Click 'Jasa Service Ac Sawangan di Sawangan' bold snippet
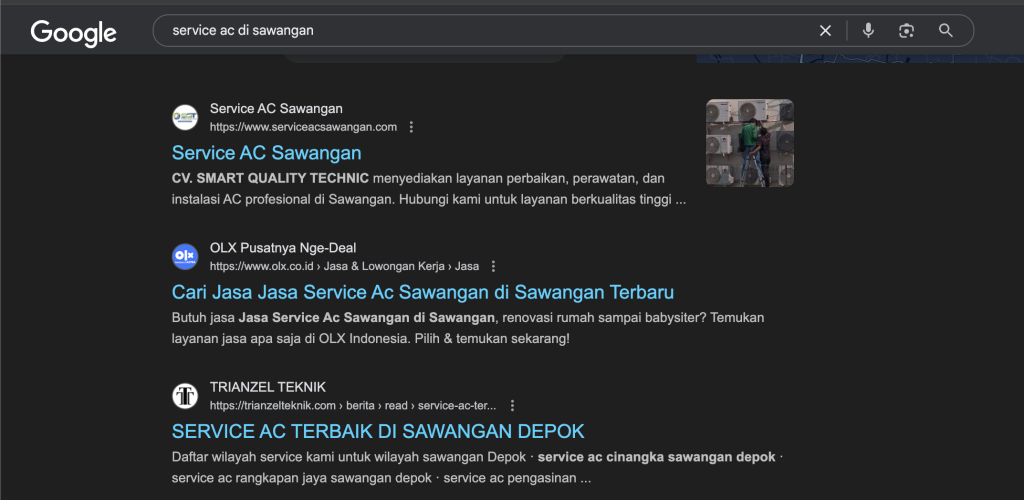 click(x=367, y=318)
